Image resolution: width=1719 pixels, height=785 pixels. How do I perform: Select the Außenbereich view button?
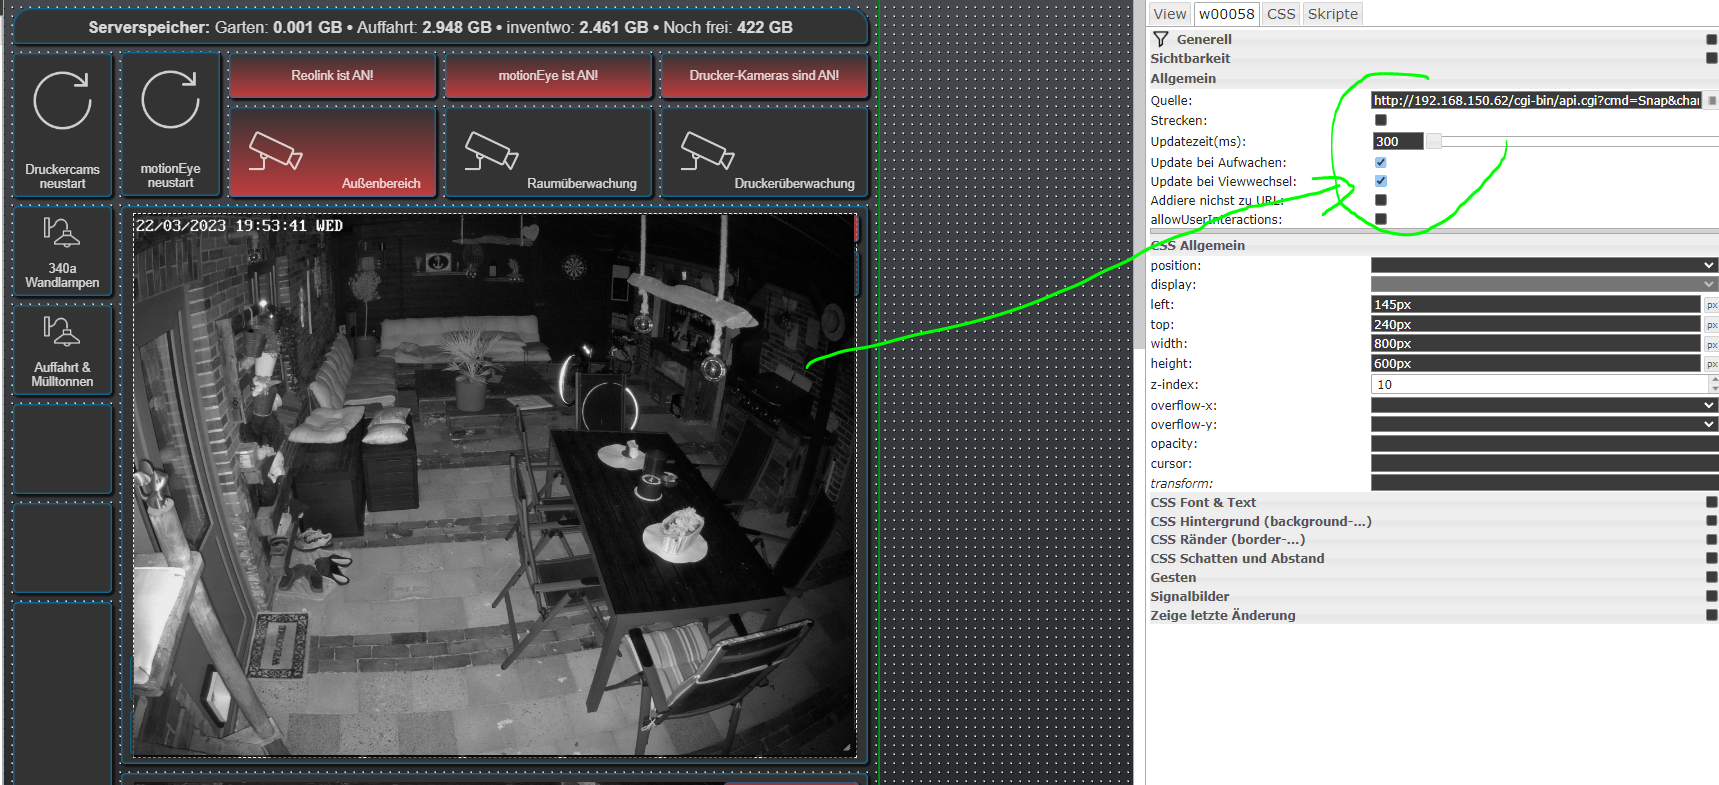coord(333,151)
